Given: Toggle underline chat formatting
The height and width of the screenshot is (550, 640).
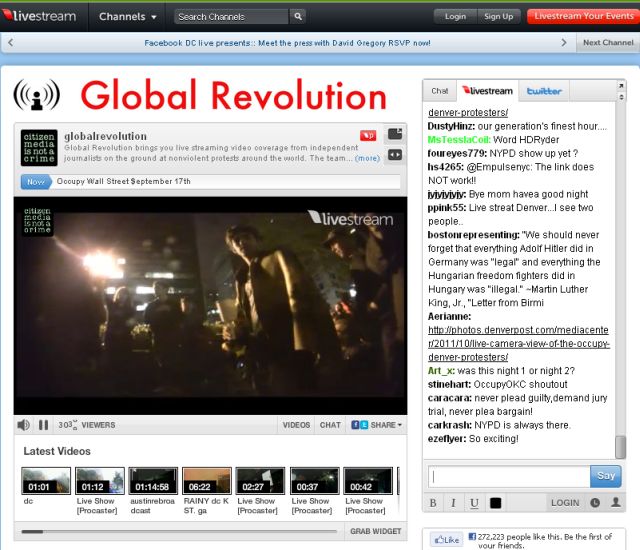Looking at the screenshot, I should point(474,503).
